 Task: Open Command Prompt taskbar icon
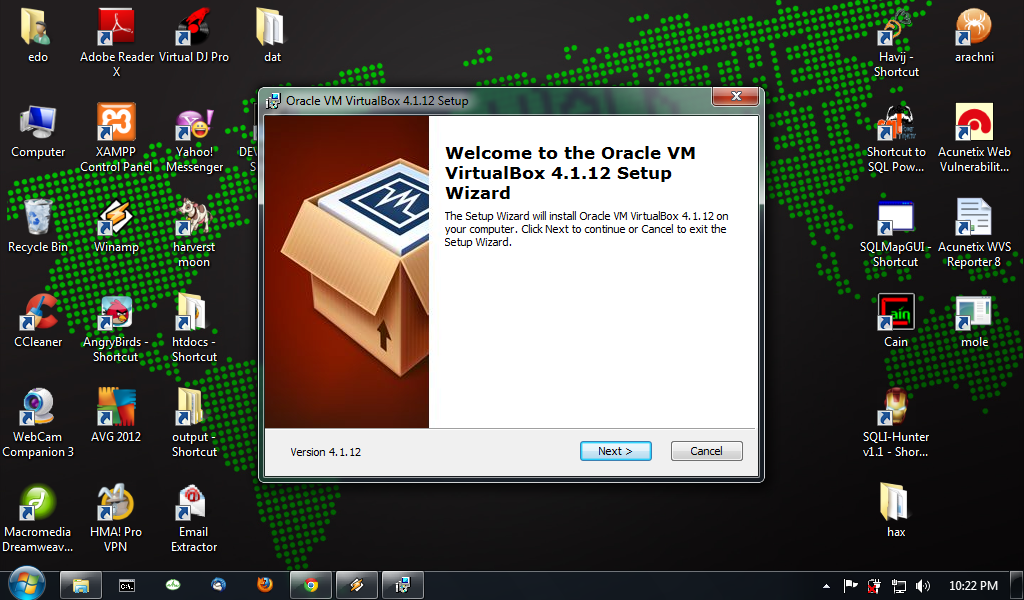(x=127, y=586)
